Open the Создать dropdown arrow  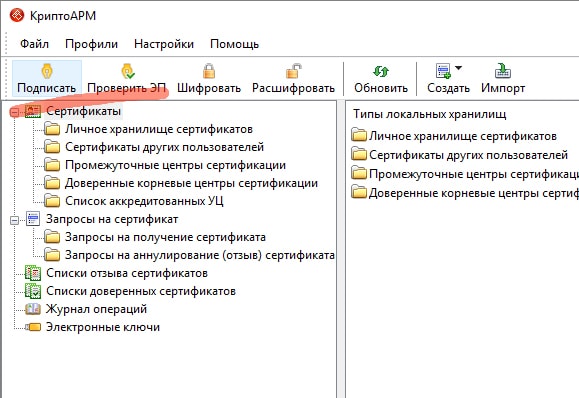[458, 68]
